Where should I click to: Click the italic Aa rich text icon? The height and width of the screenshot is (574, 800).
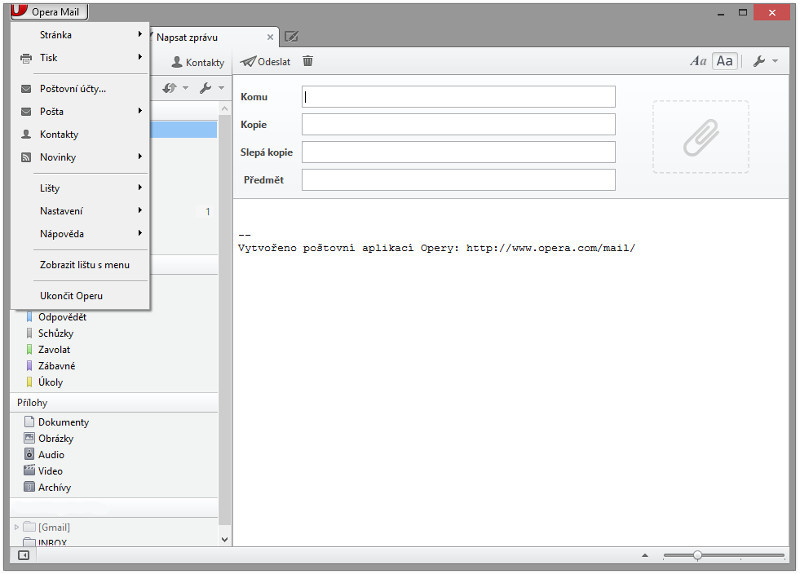click(x=698, y=61)
